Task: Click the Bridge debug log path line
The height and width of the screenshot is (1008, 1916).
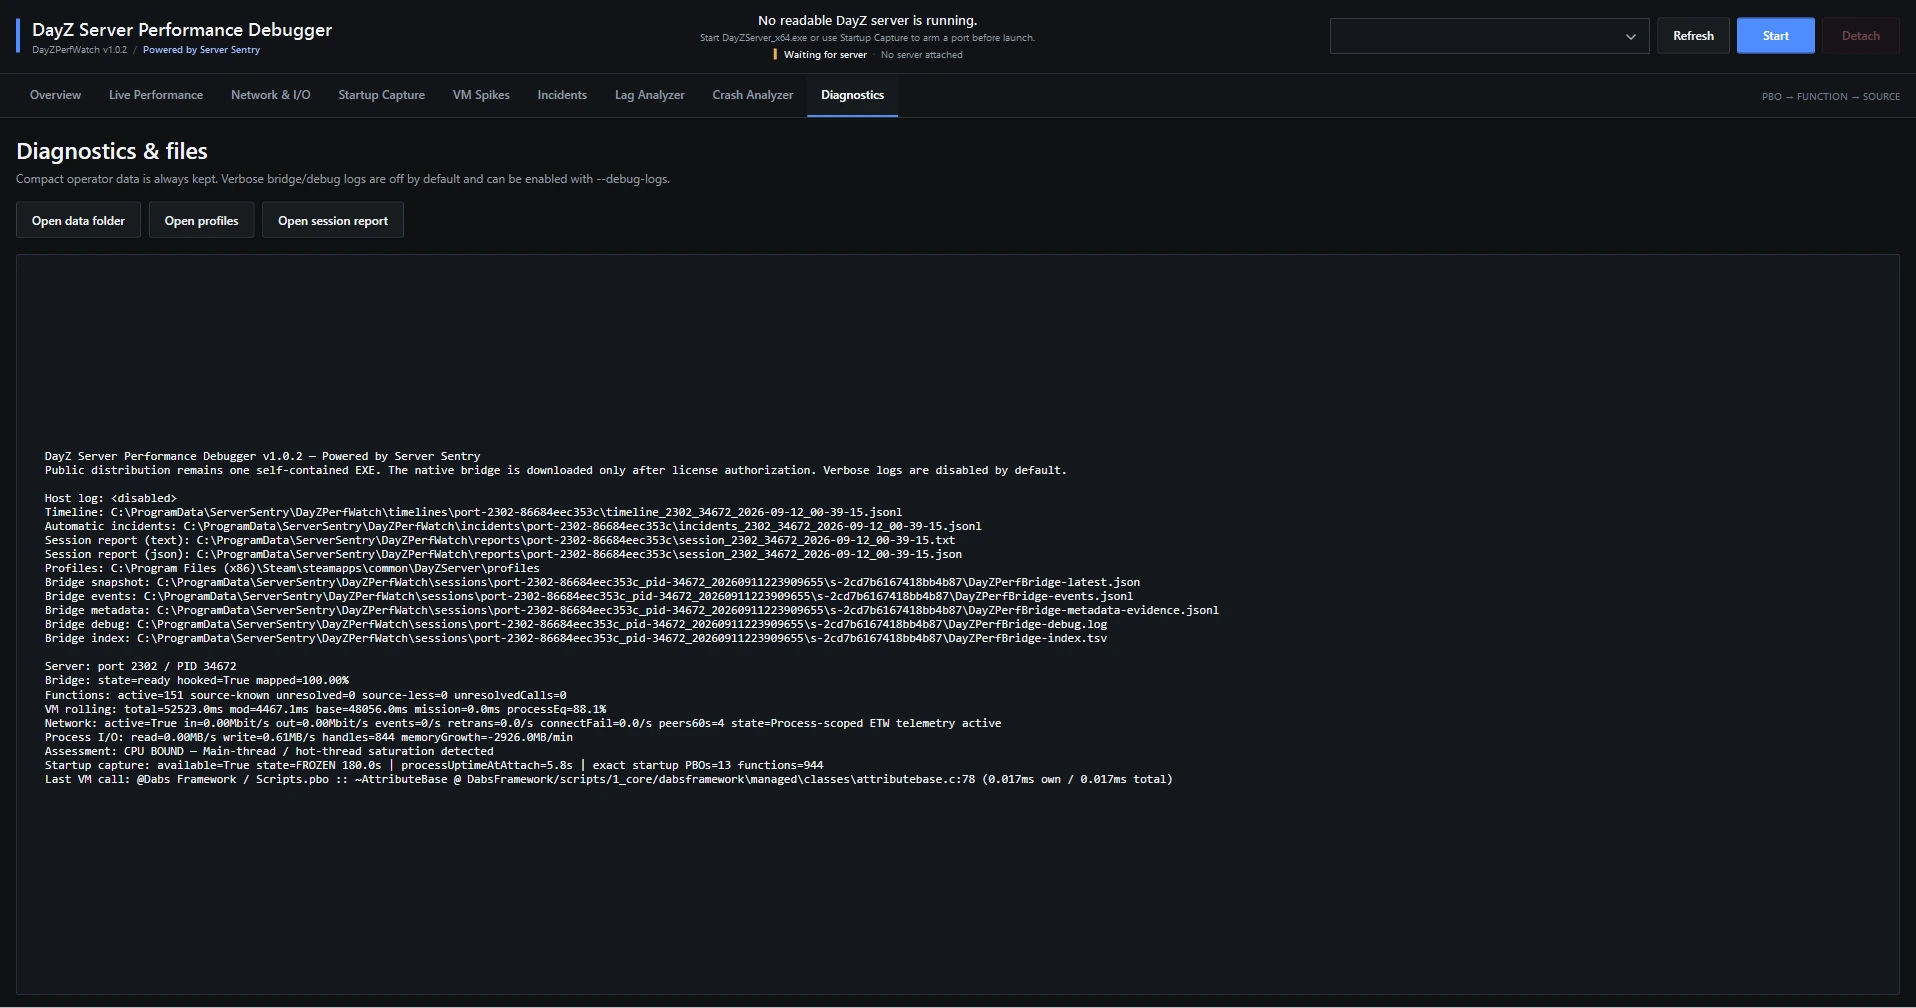Action: [x=576, y=624]
